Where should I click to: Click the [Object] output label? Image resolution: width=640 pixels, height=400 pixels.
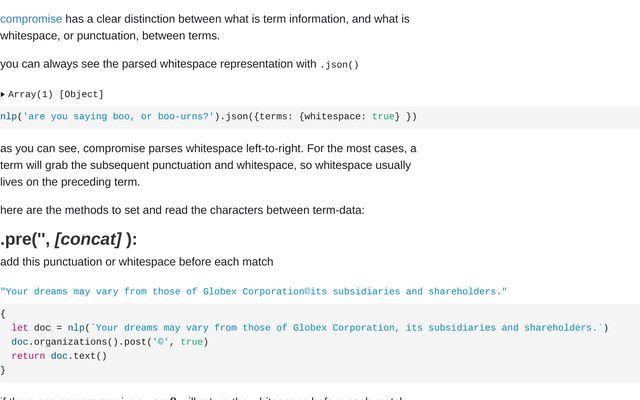pyautogui.click(x=81, y=94)
